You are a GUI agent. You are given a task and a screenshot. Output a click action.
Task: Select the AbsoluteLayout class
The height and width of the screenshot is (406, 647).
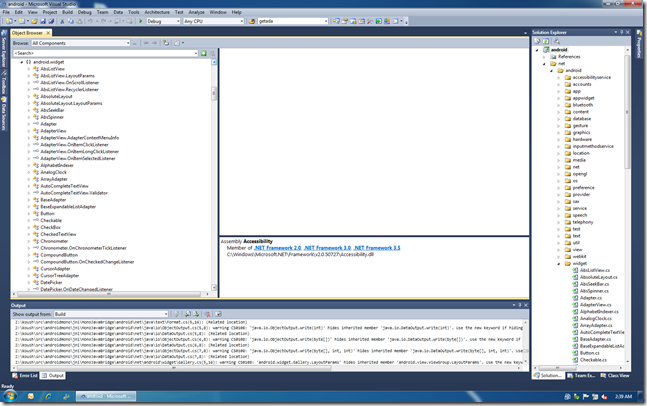(56, 97)
